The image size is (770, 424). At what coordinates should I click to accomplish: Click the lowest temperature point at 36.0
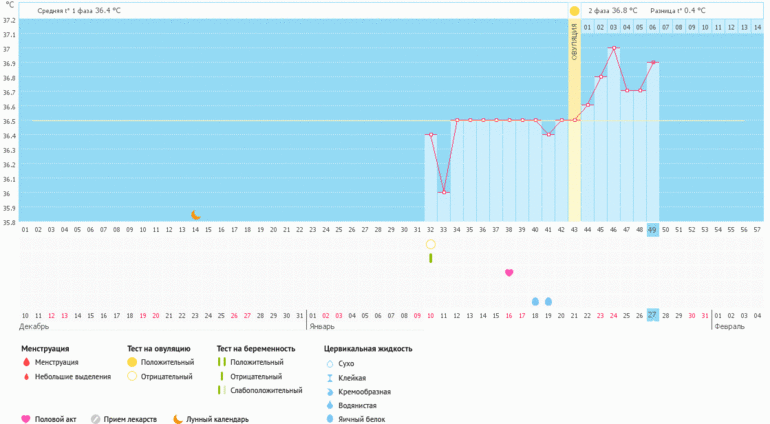[444, 192]
